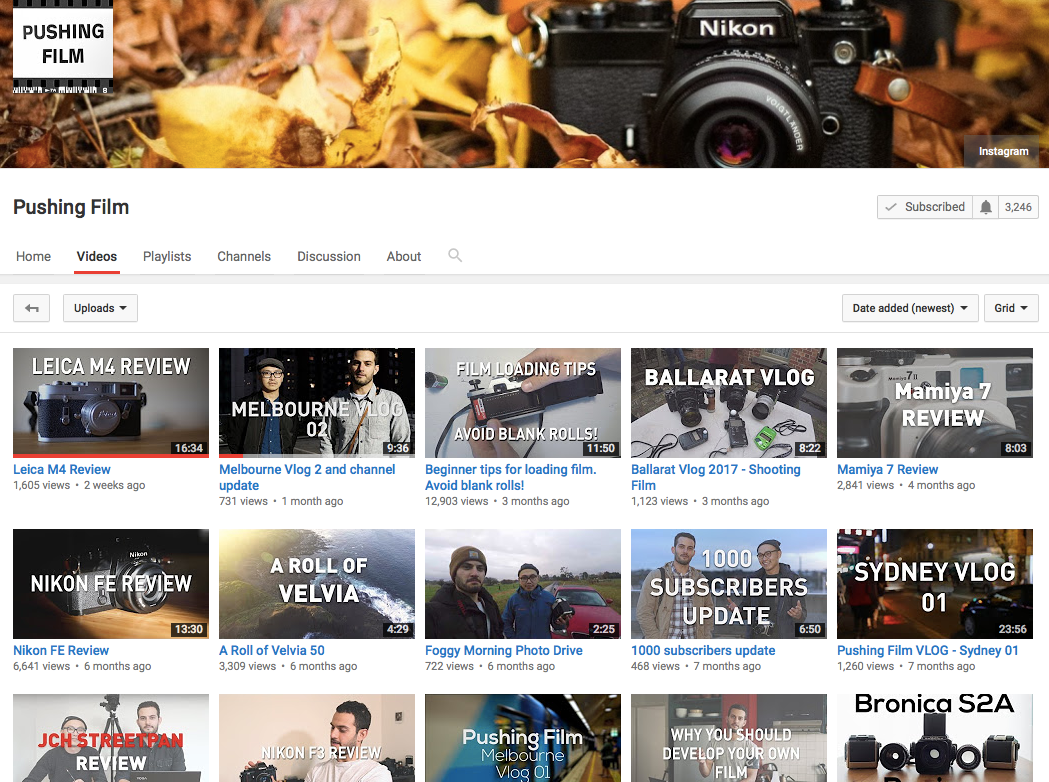Click the A Roll of Velvia thumbnail
The image size is (1049, 782).
[316, 584]
